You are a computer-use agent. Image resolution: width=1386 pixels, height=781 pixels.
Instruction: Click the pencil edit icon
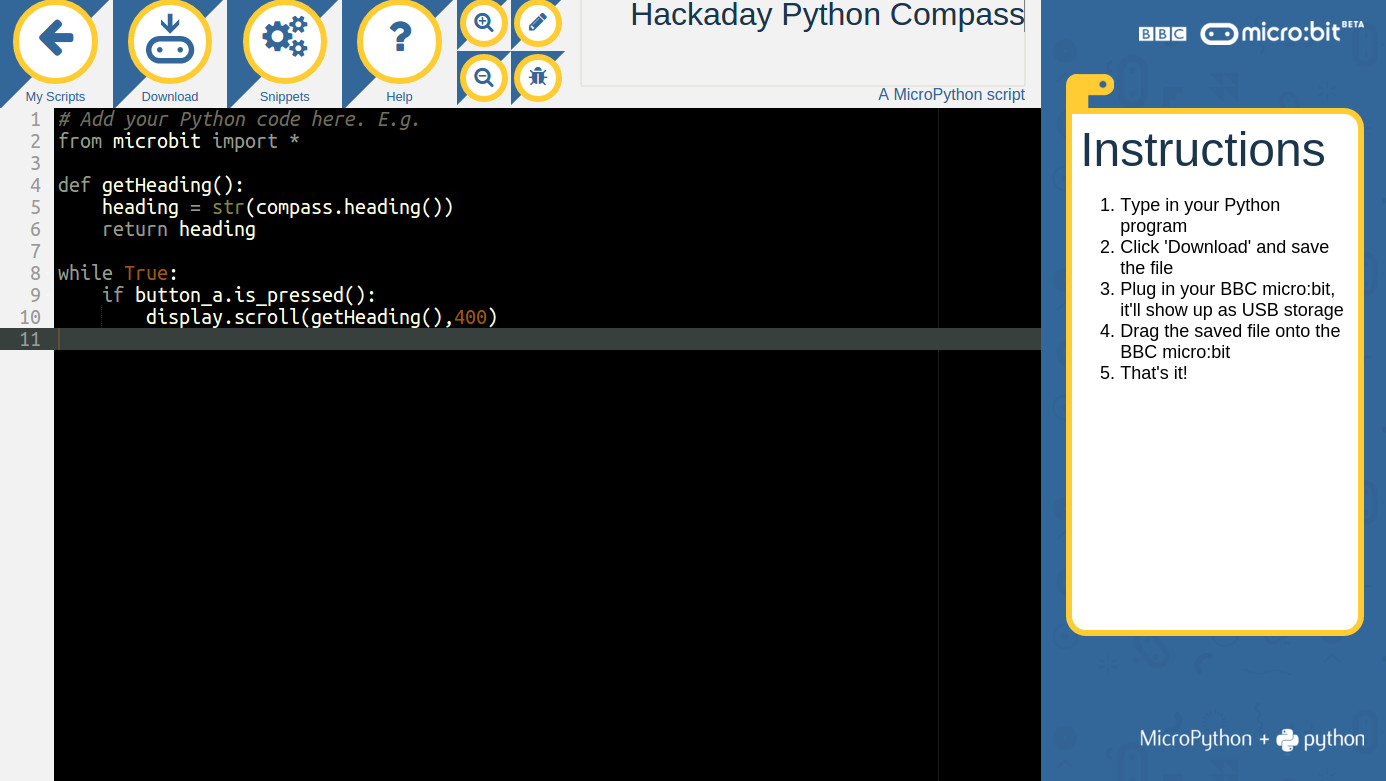coord(538,22)
